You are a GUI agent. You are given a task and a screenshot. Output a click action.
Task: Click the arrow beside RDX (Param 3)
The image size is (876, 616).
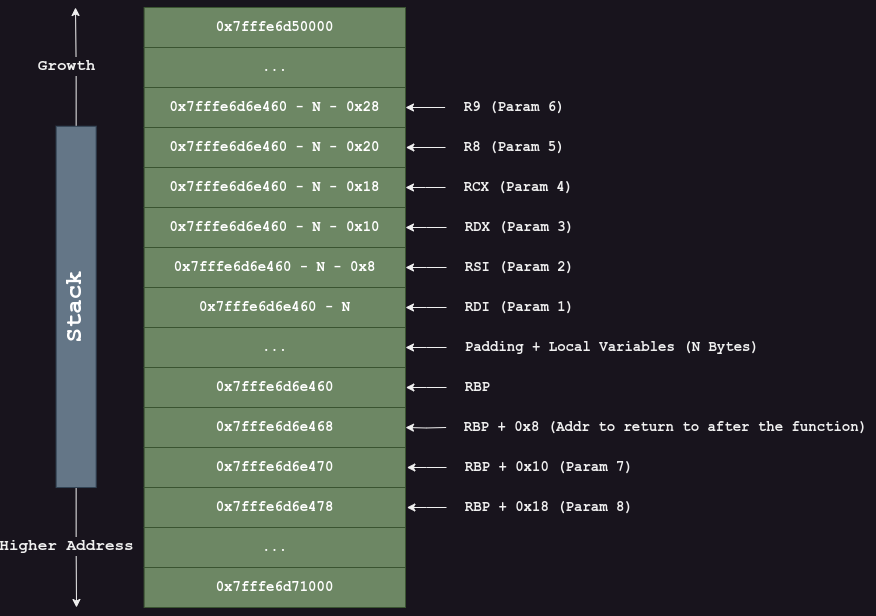426,227
